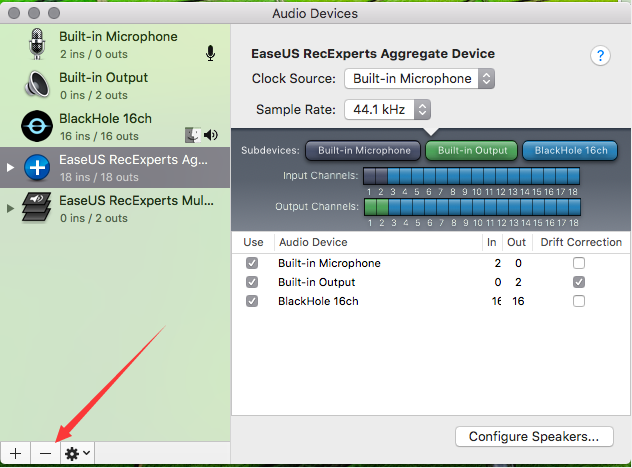
Task: Add a new device with plus button
Action: tap(15, 453)
